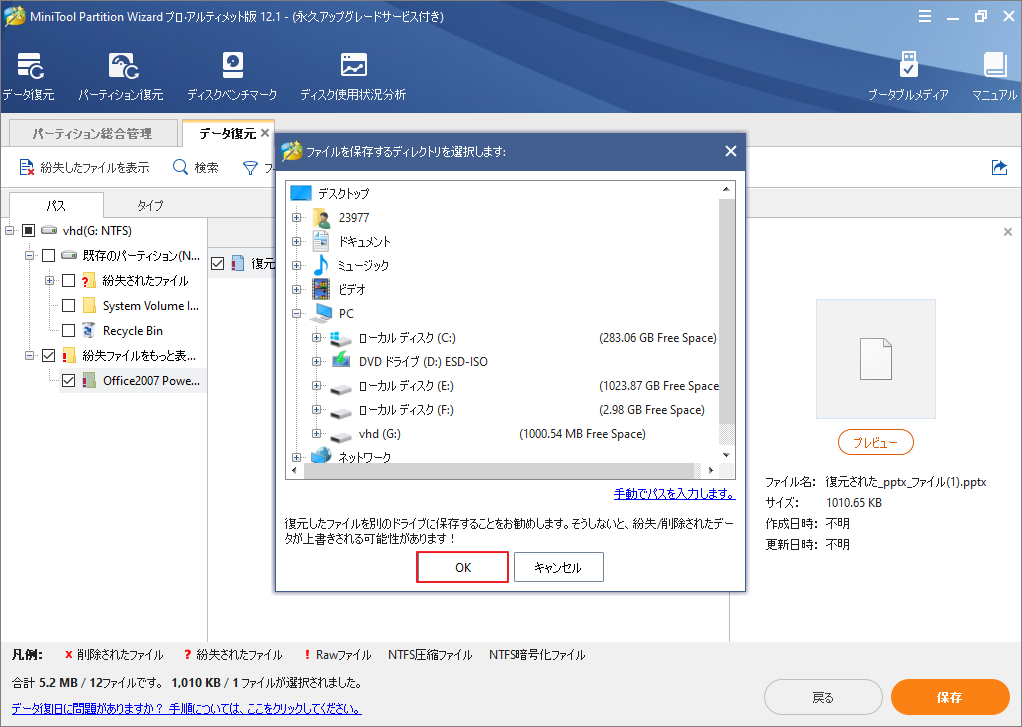This screenshot has height=727, width=1022.
Task: Click the 手動でパスを入力します link
Action: pyautogui.click(x=674, y=494)
